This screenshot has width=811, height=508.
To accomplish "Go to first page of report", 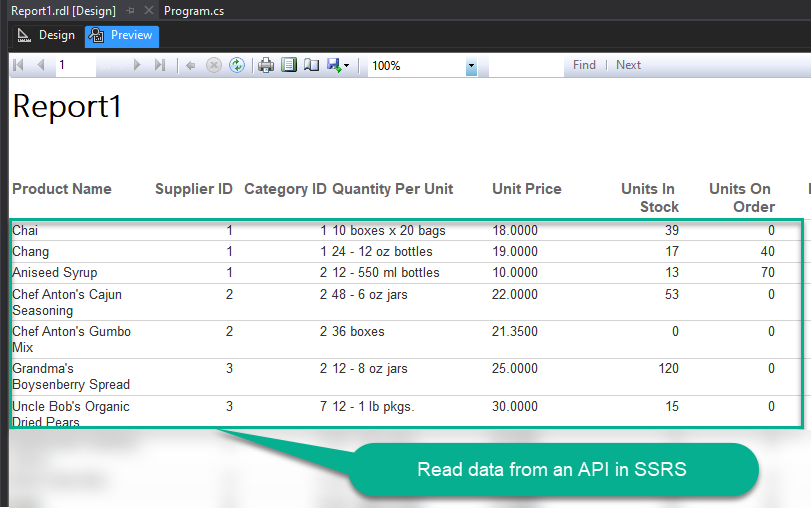I will point(19,65).
